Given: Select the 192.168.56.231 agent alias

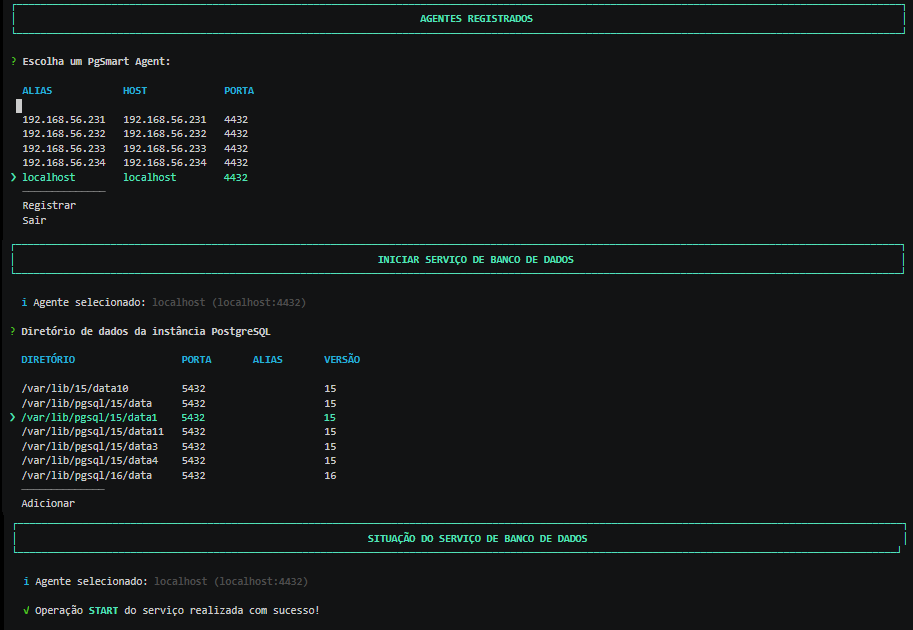Looking at the screenshot, I should click(64, 119).
